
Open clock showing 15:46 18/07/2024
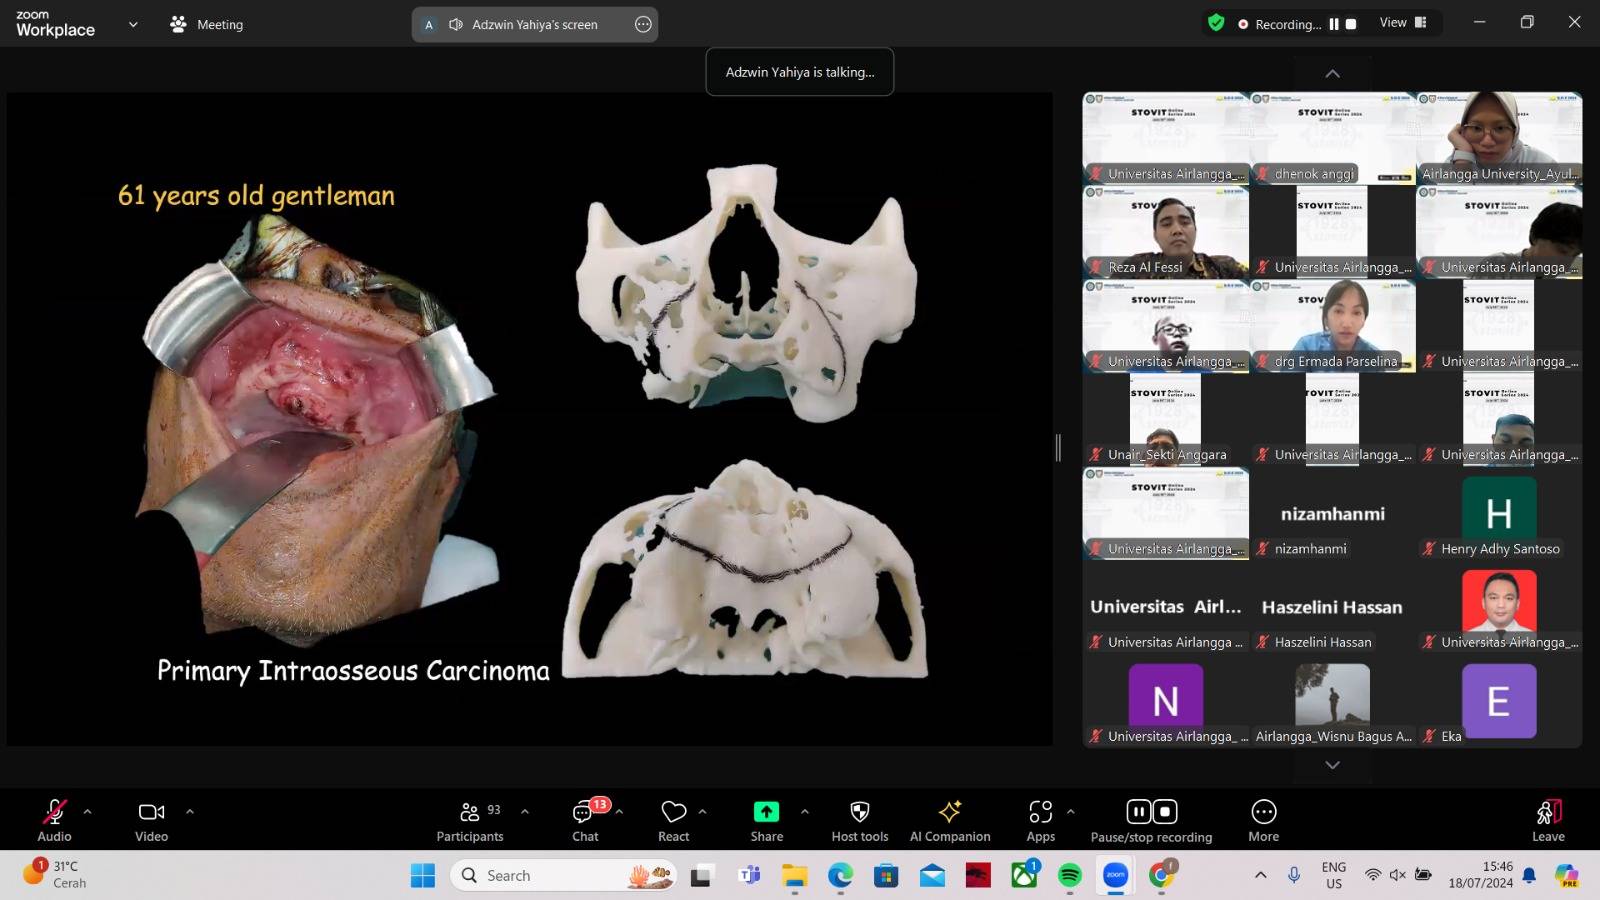point(1481,875)
